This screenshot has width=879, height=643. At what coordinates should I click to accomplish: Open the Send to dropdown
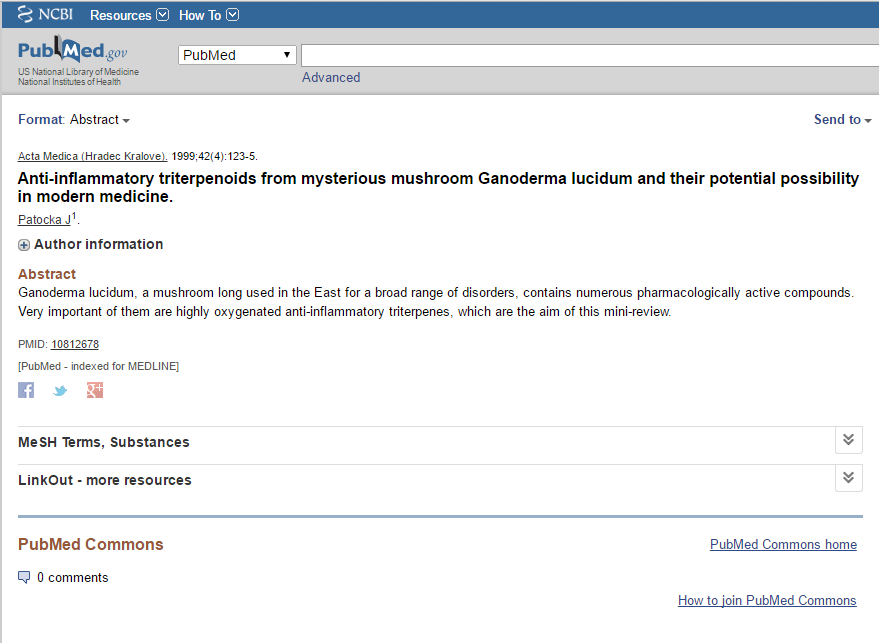pyautogui.click(x=842, y=120)
